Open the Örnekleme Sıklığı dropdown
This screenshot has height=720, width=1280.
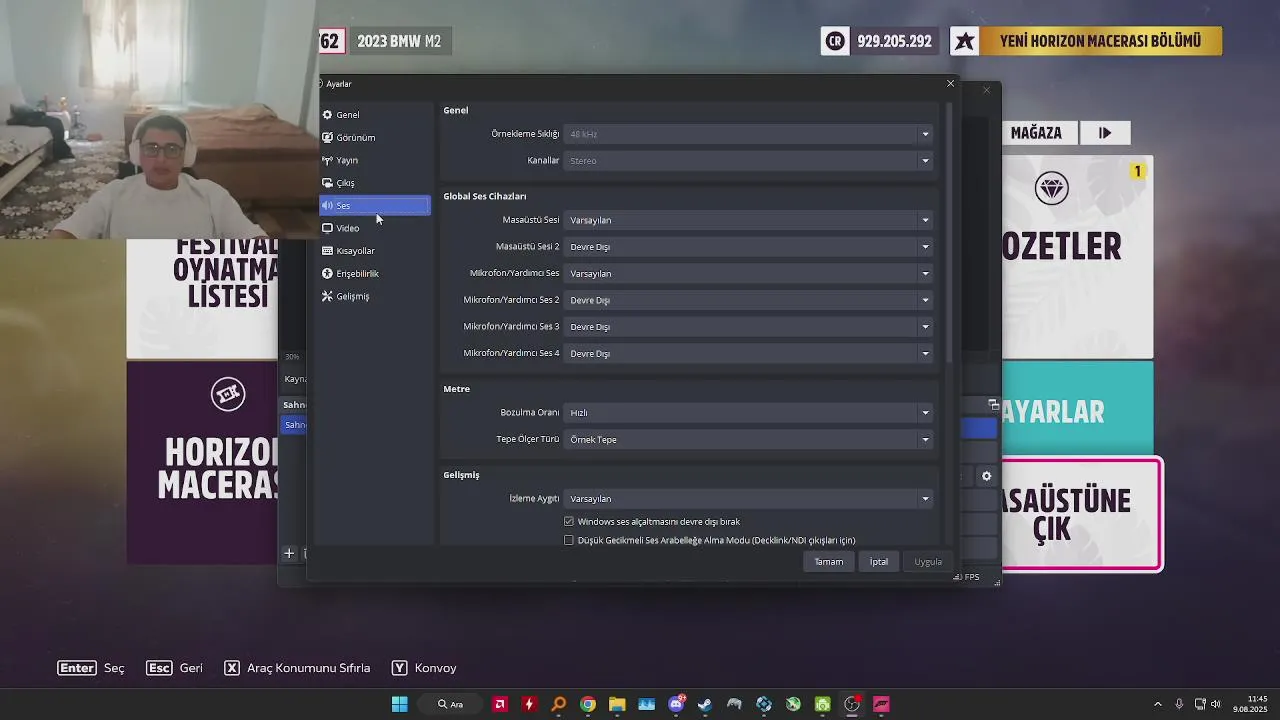pyautogui.click(x=748, y=134)
